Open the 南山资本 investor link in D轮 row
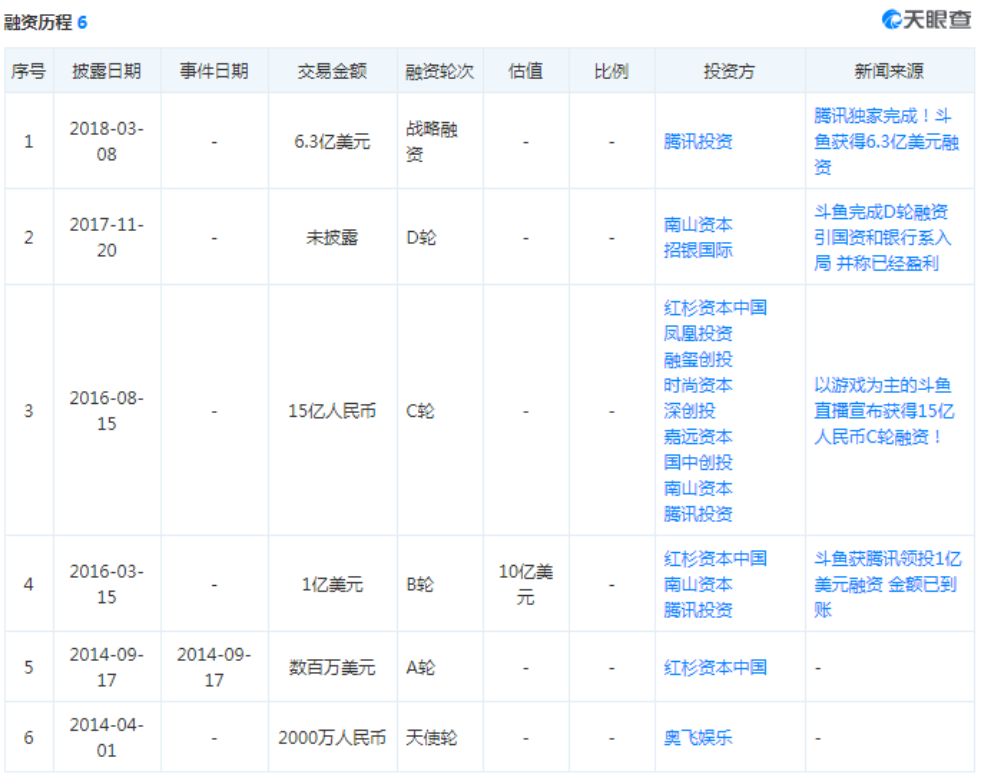Viewport: 982px width, 784px height. coord(698,225)
